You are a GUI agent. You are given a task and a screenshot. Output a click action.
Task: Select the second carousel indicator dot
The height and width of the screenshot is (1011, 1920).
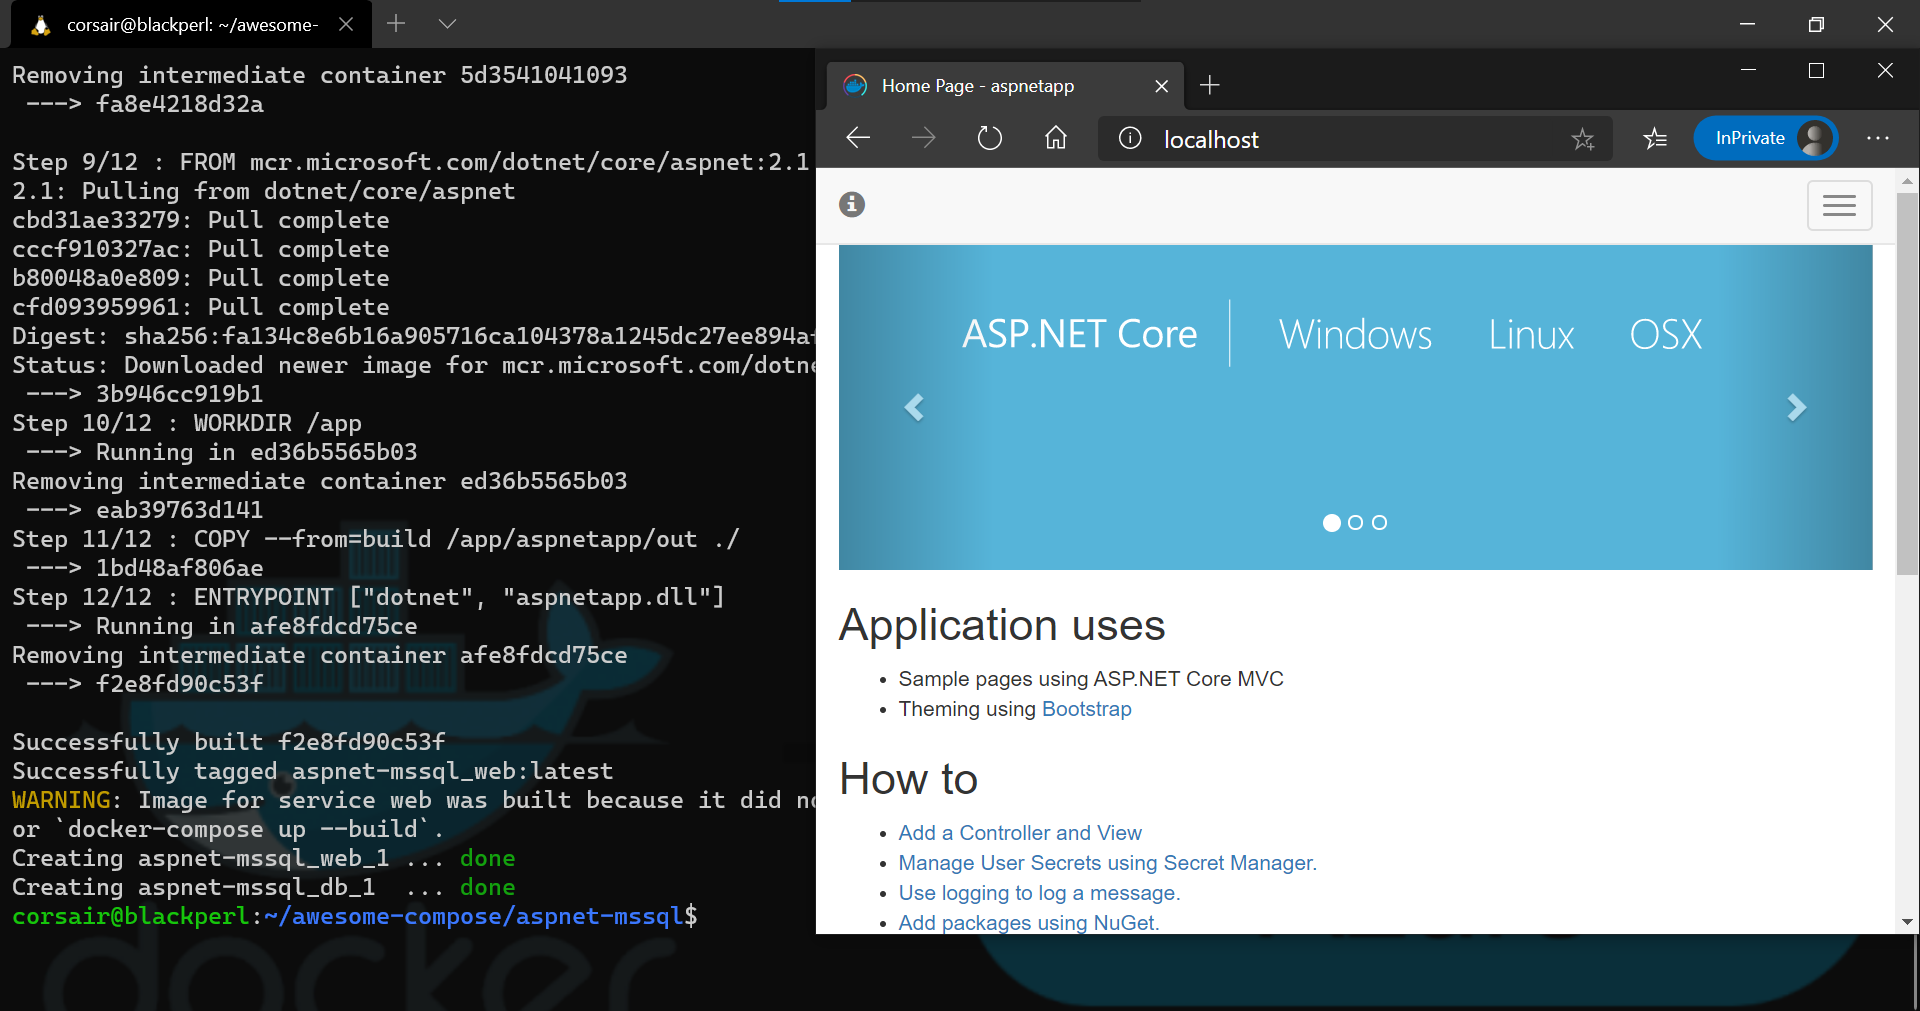tap(1355, 523)
